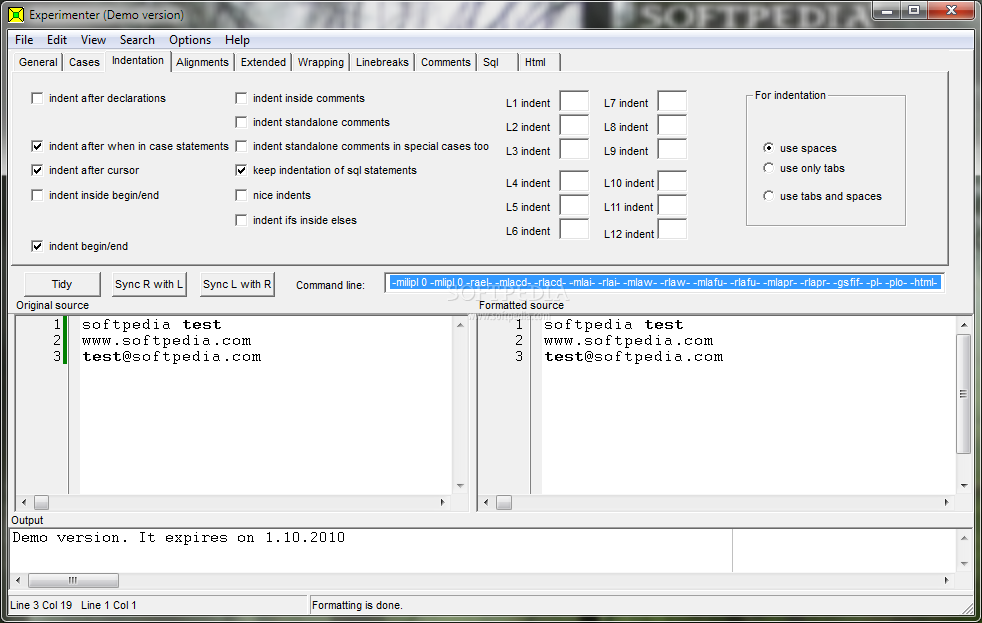Image resolution: width=982 pixels, height=623 pixels.
Task: Check the box labelled just 'indent standalone comments'
Action: click(x=241, y=122)
